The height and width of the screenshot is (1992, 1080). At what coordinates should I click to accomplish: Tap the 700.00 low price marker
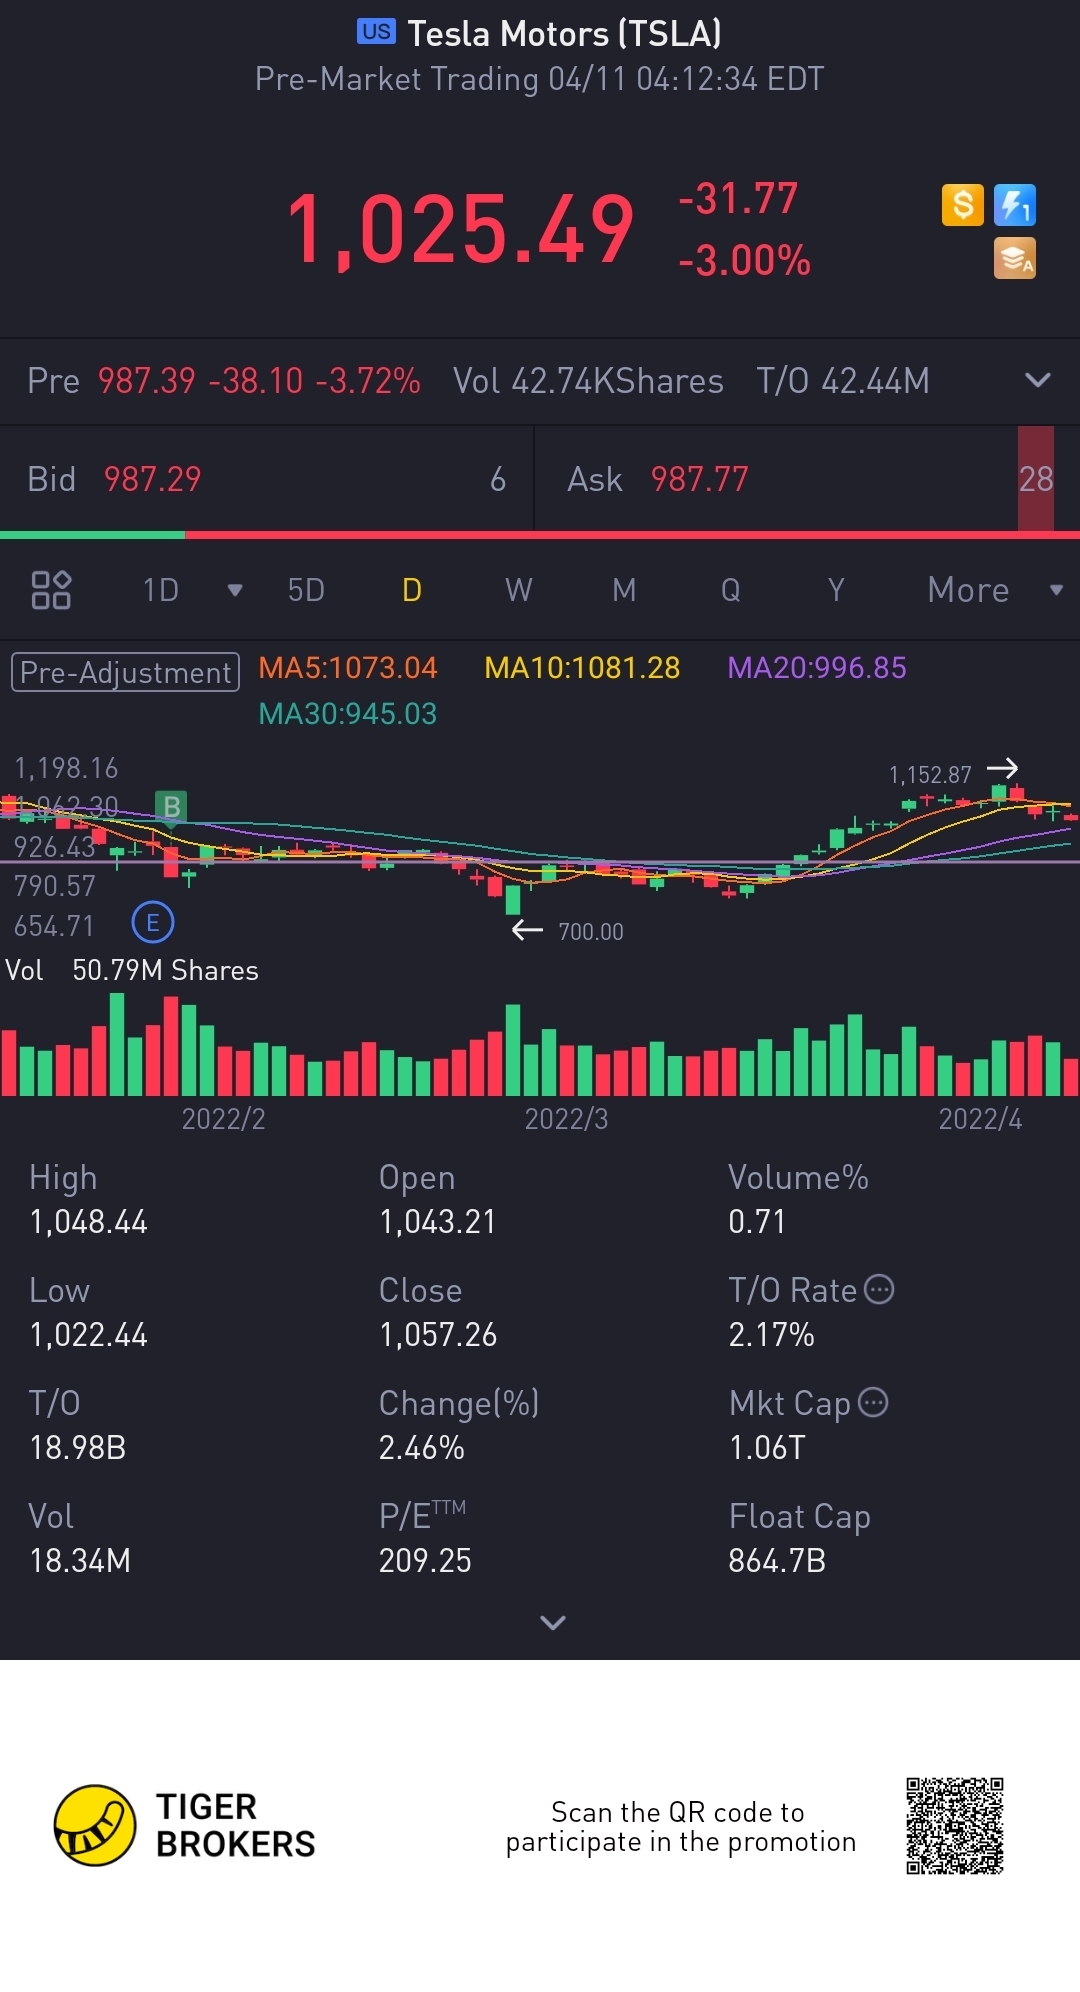coord(591,932)
